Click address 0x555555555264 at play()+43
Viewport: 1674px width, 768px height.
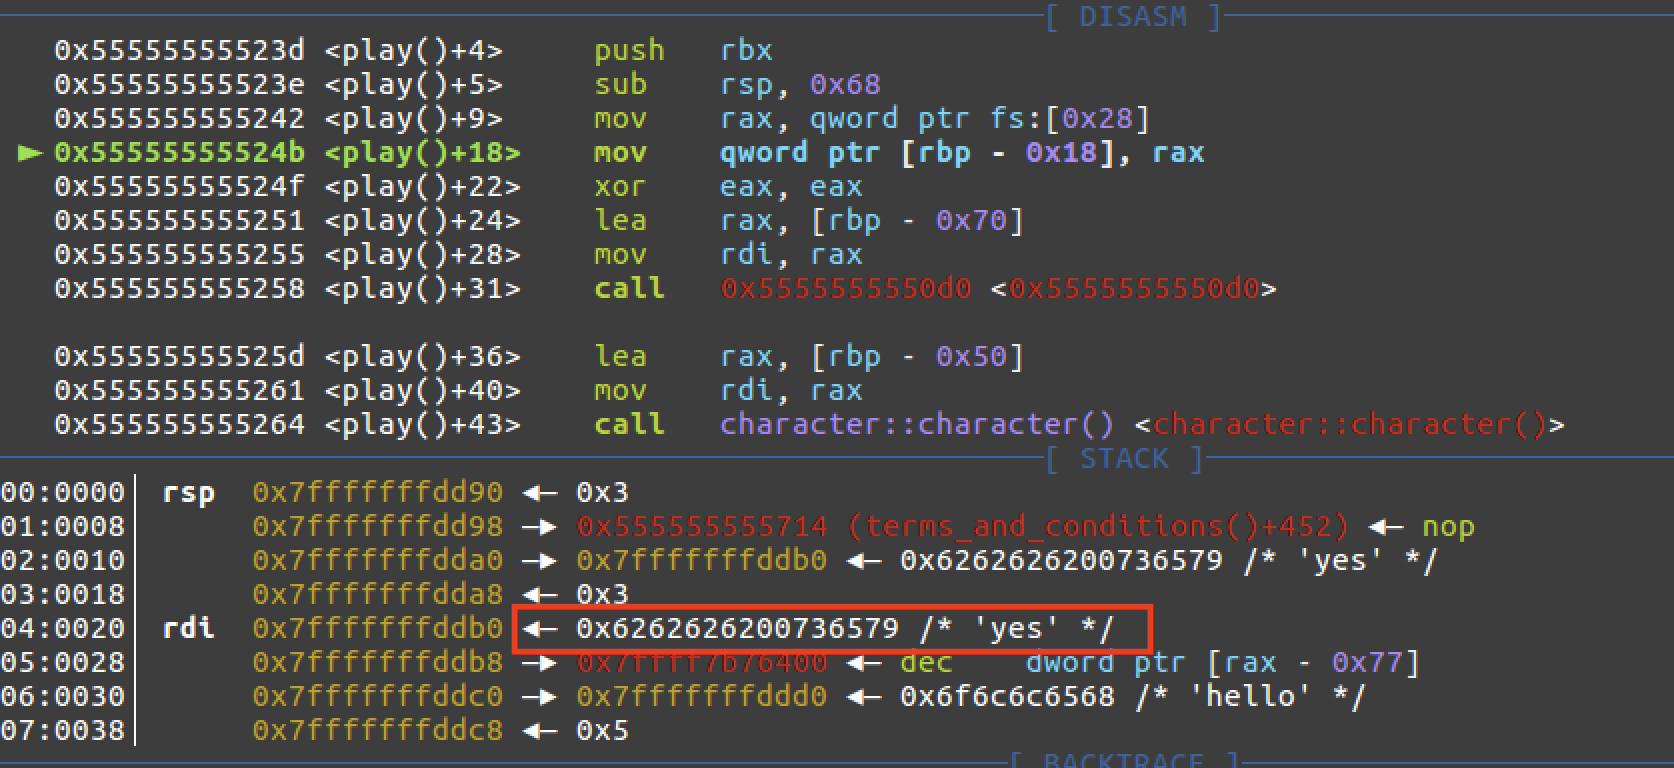click(x=179, y=424)
